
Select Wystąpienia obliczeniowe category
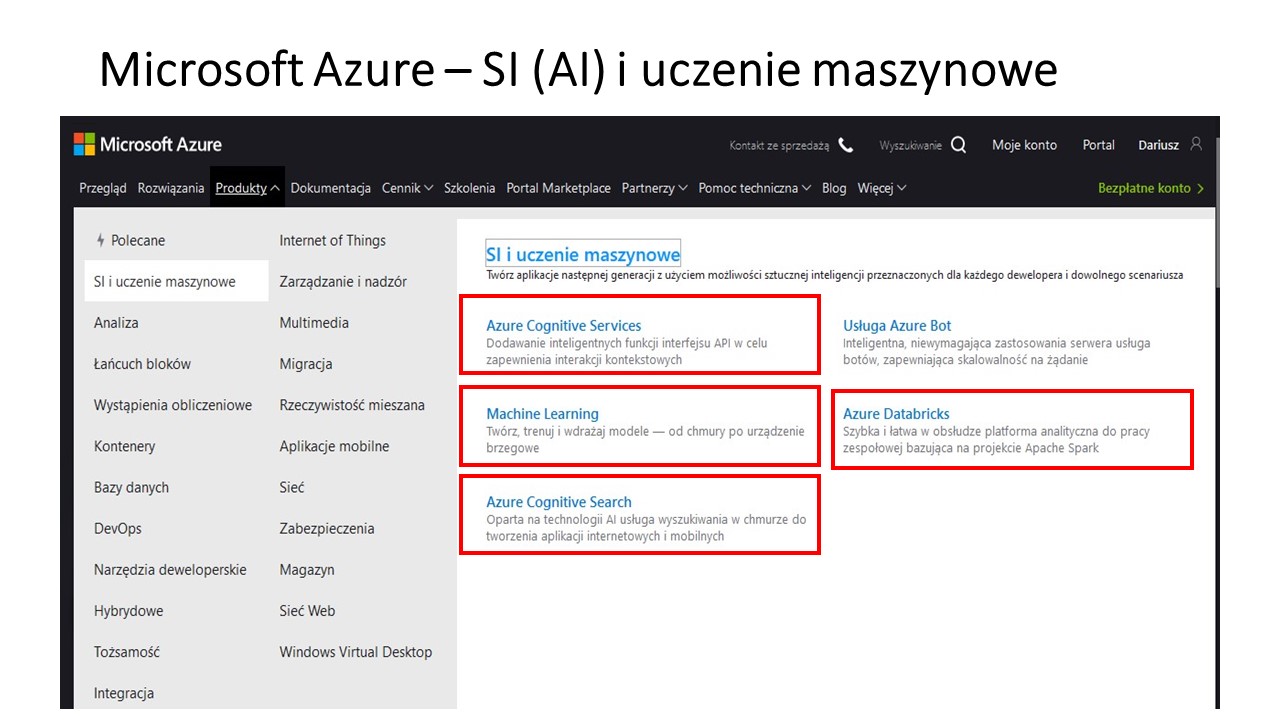[173, 405]
